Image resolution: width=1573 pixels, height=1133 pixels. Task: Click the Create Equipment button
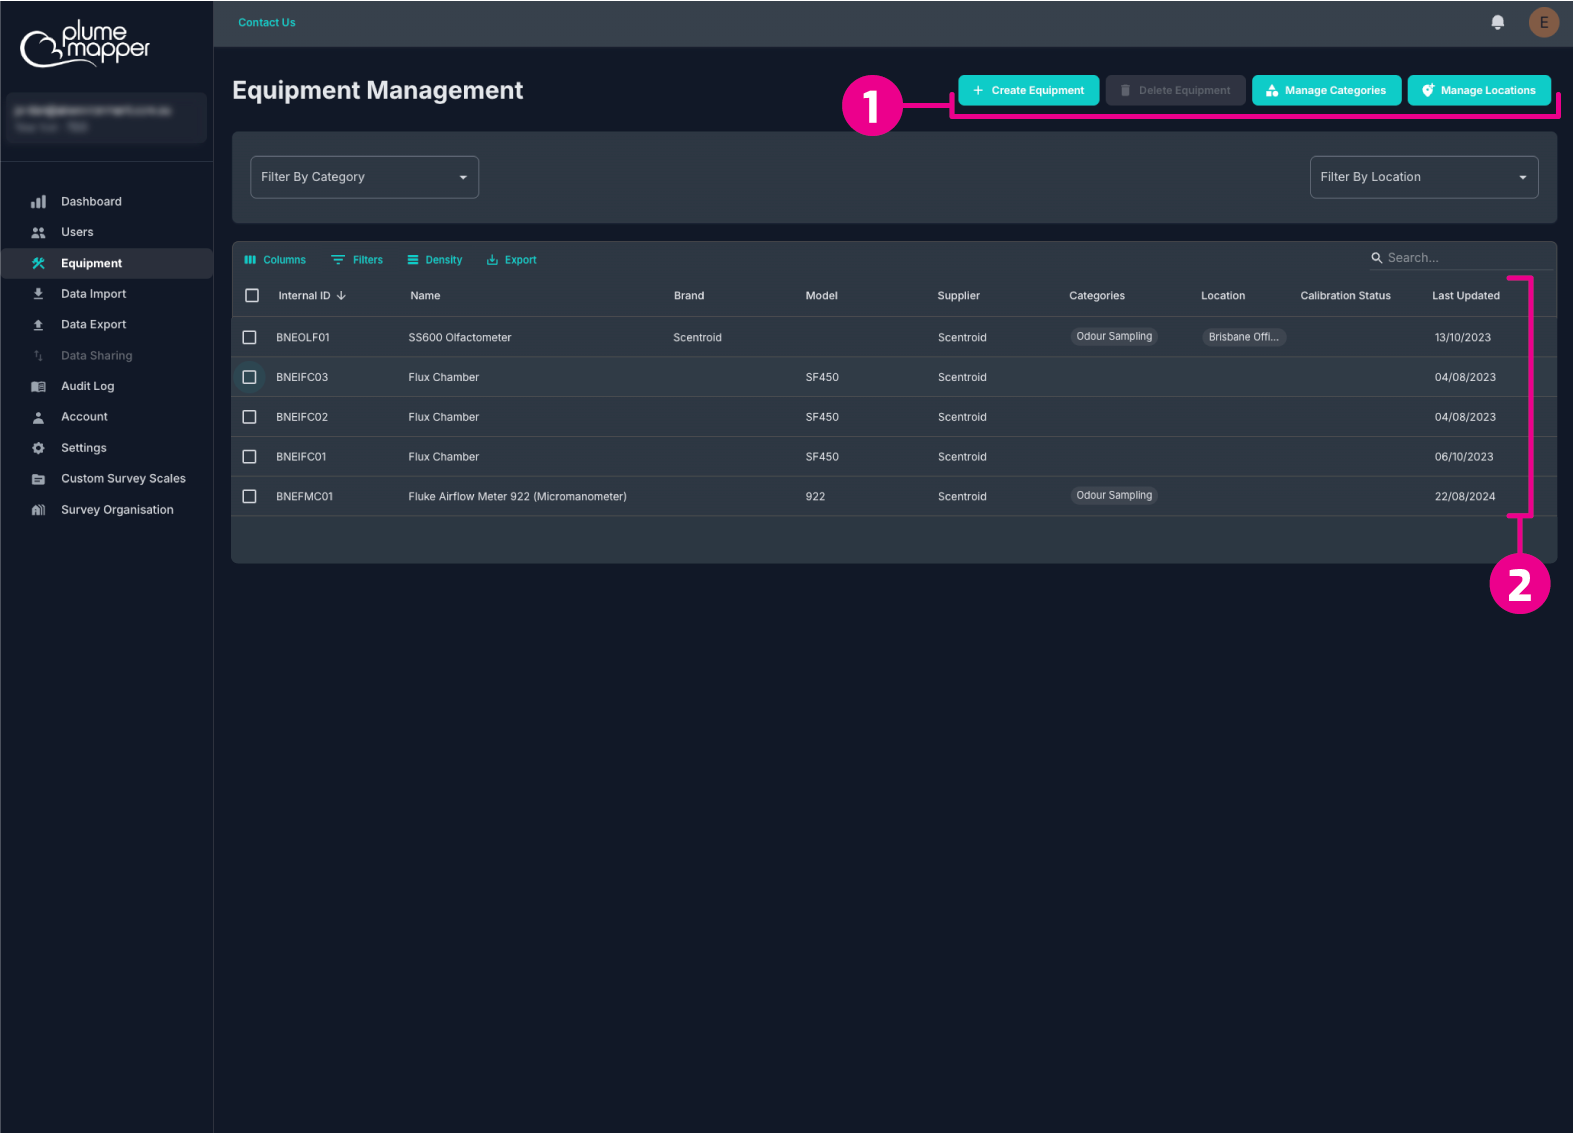click(1029, 90)
